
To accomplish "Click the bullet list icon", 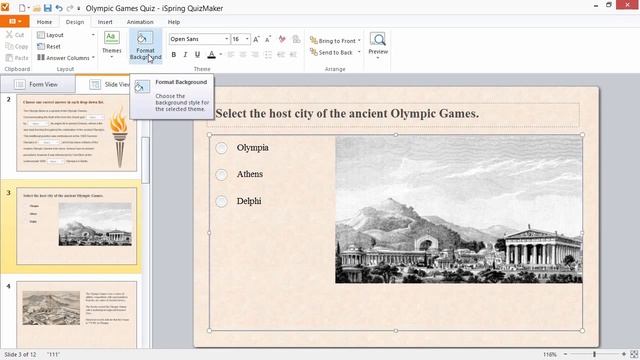I will (x=268, y=54).
